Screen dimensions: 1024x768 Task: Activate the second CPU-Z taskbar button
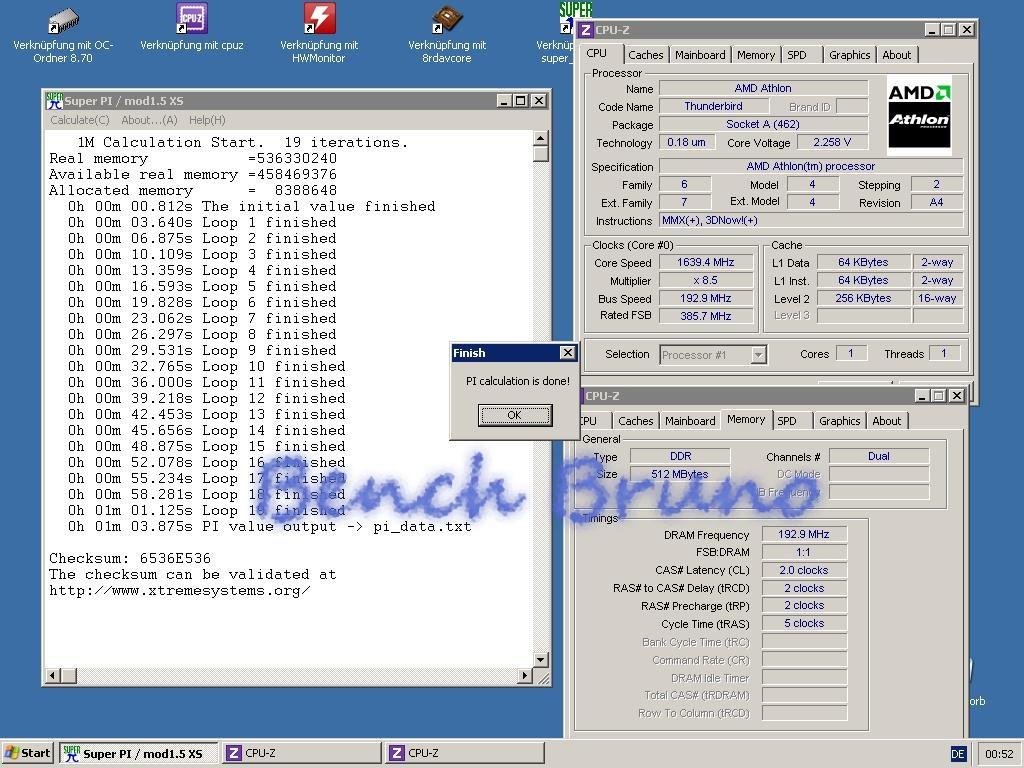pyautogui.click(x=465, y=754)
